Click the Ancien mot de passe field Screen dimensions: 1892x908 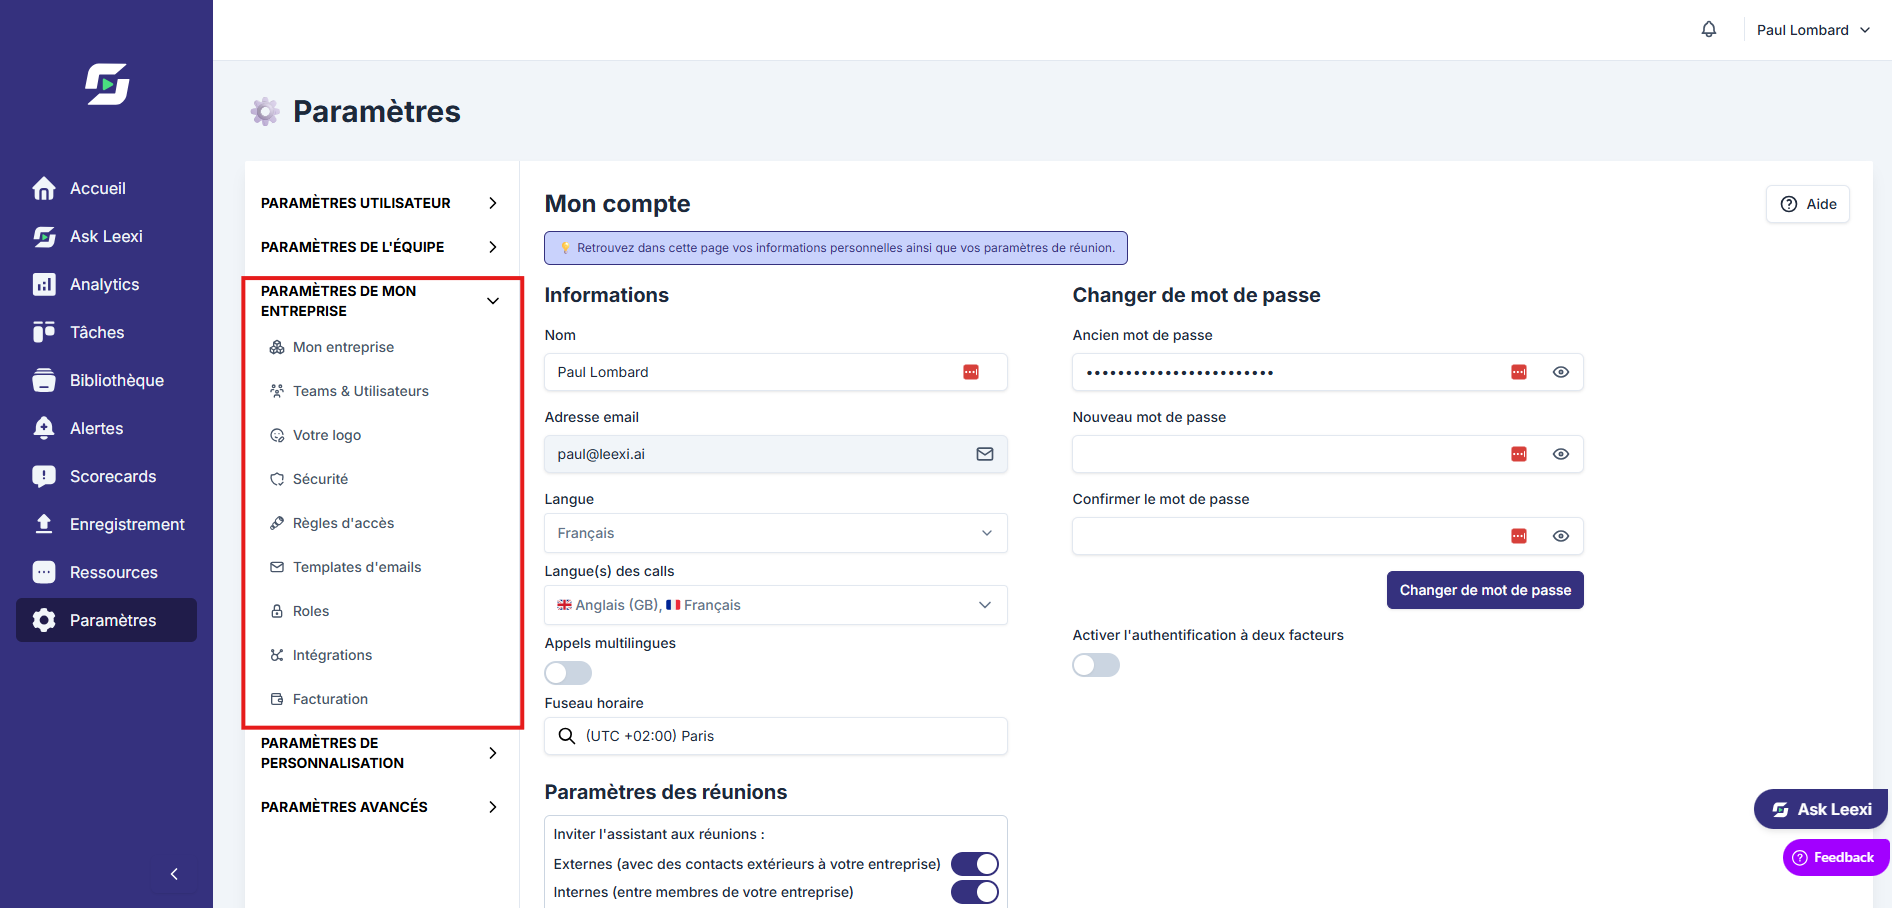(1328, 372)
